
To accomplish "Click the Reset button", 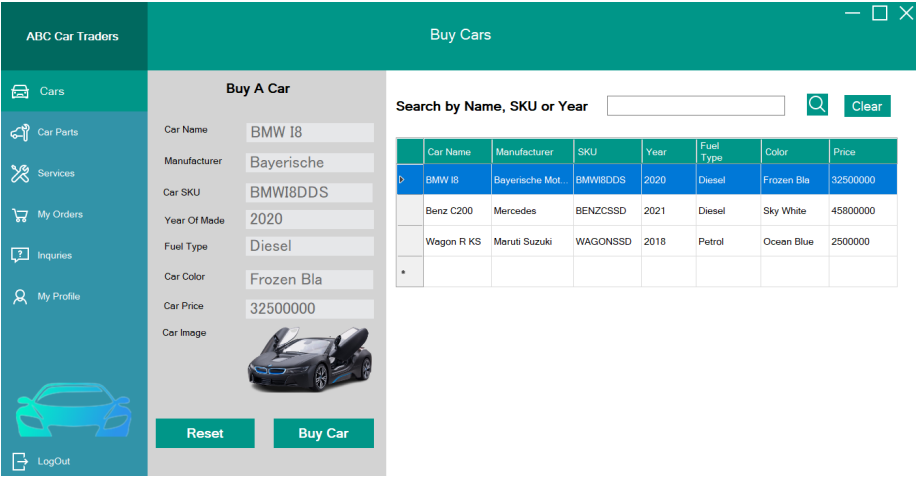I will 205,433.
